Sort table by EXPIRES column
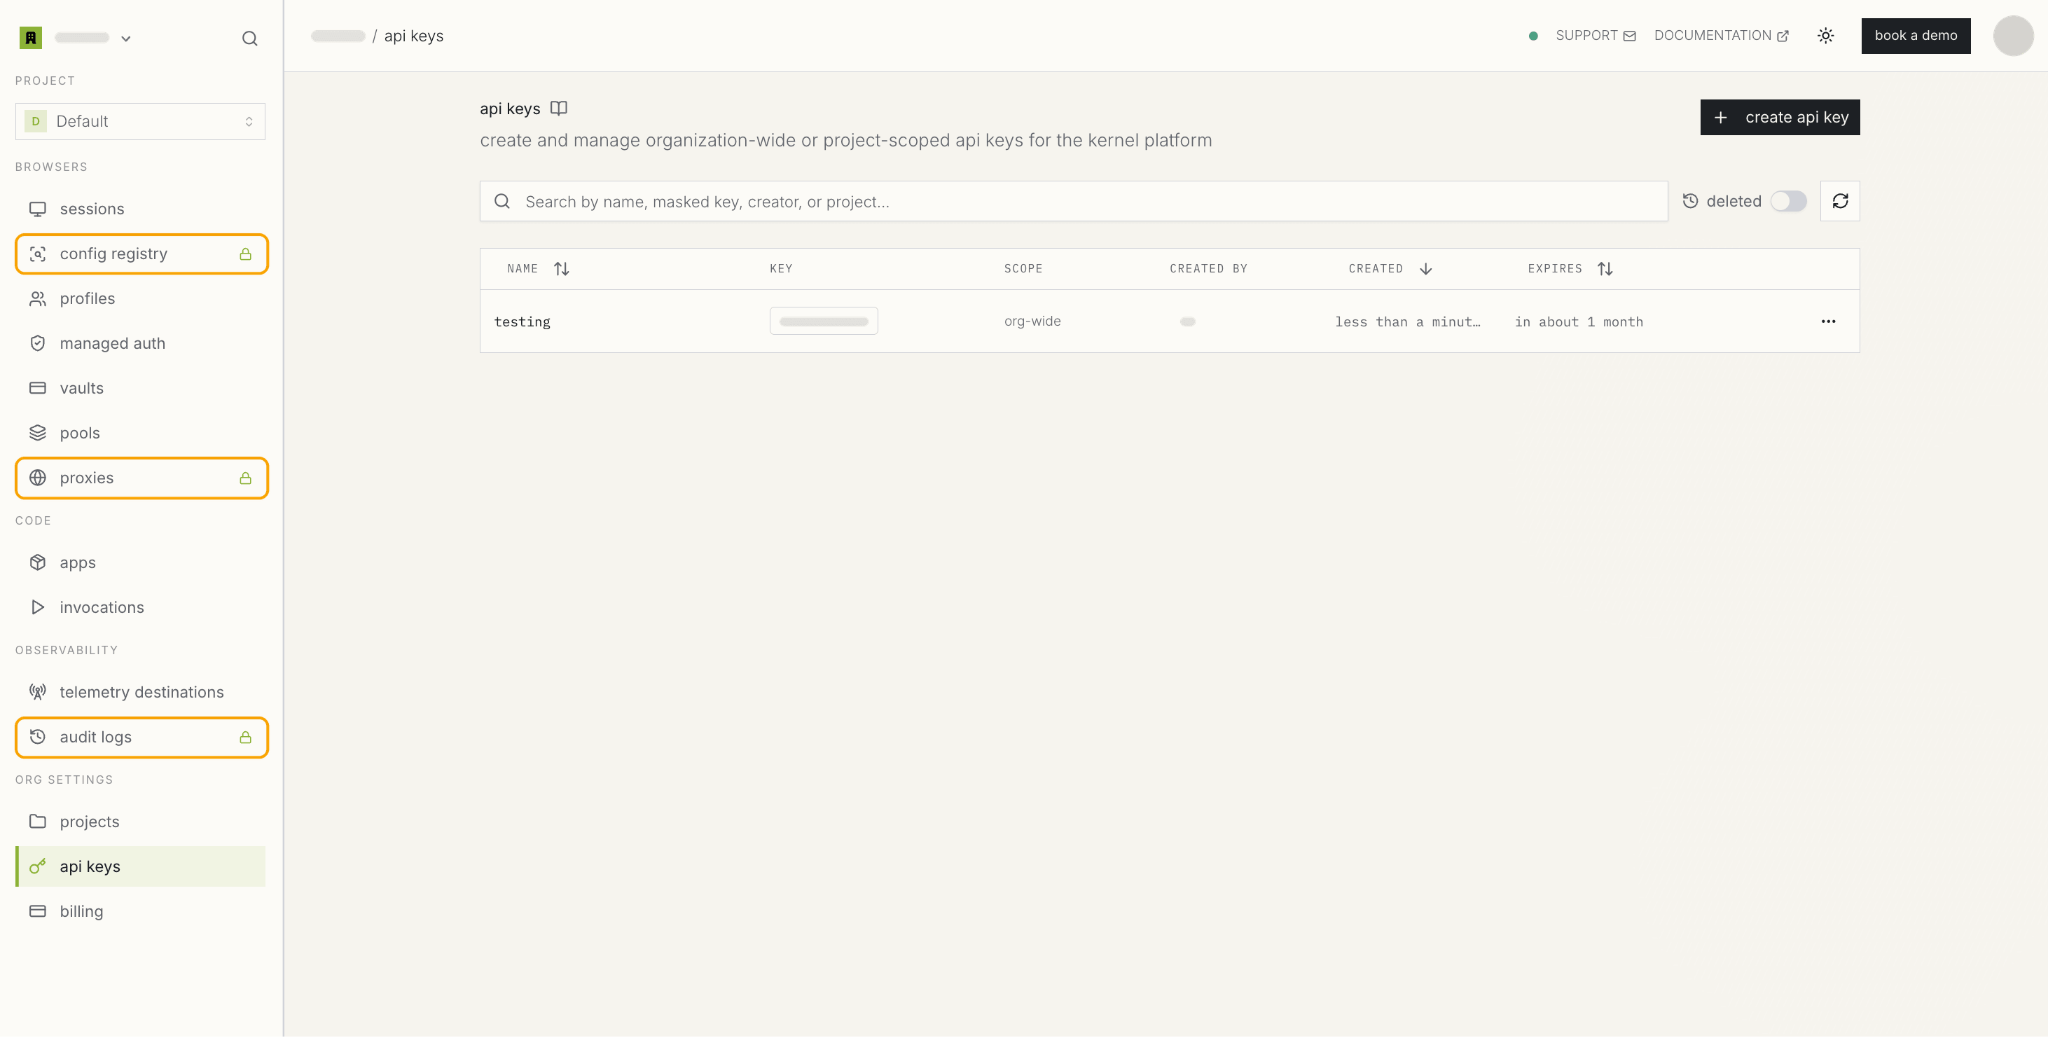The width and height of the screenshot is (2048, 1037). pyautogui.click(x=1570, y=269)
